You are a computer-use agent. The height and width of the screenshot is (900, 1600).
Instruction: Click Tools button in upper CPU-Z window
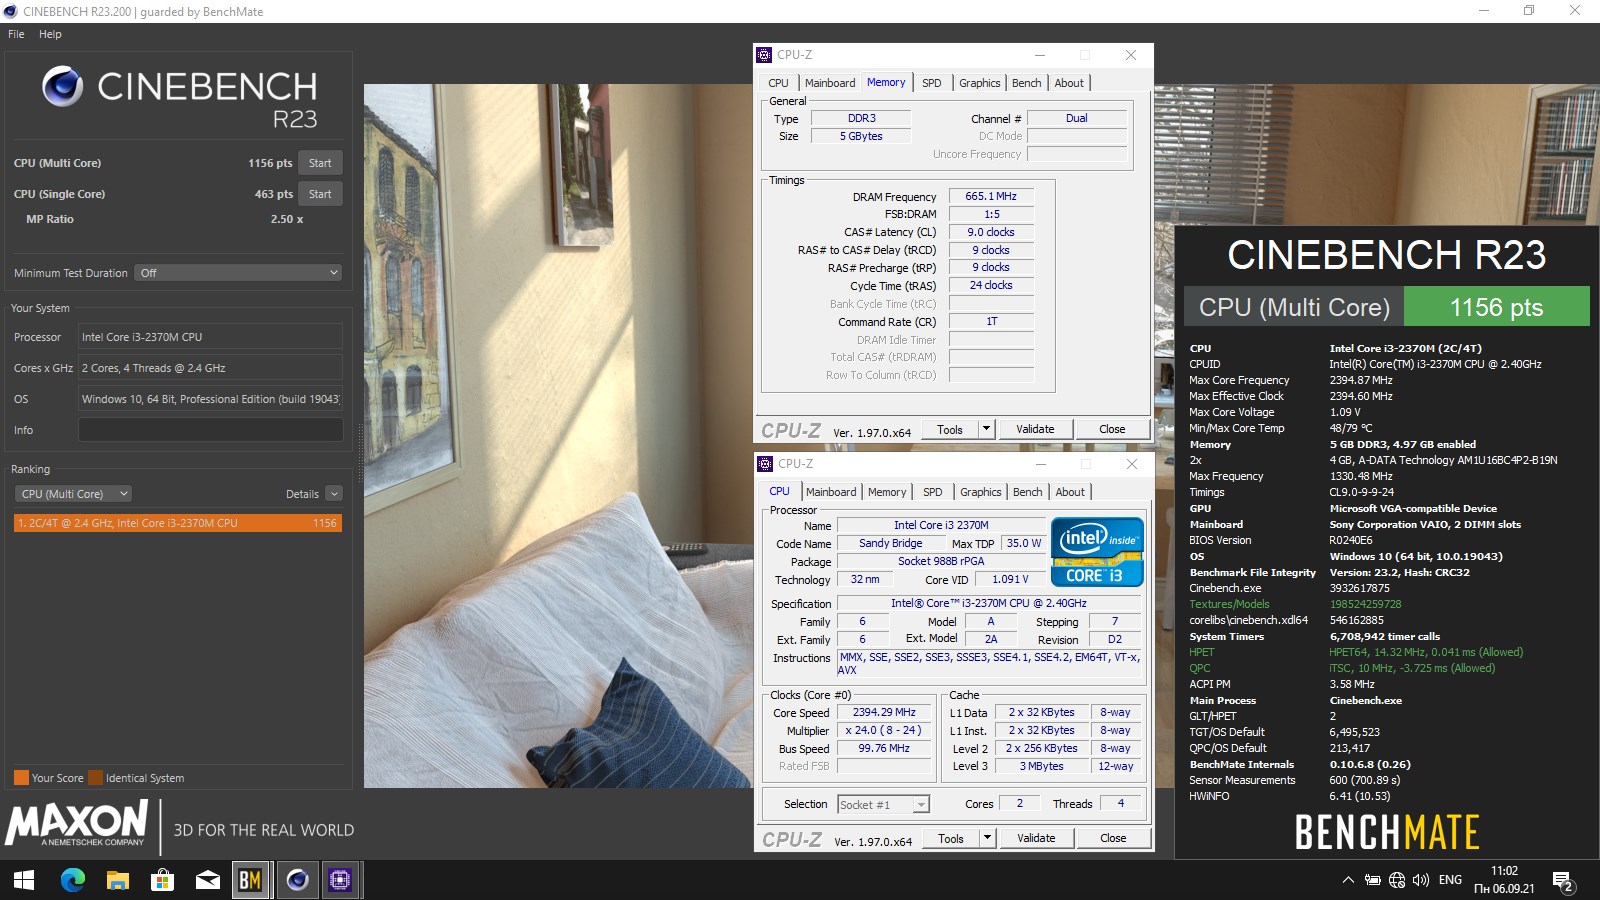[x=950, y=430]
